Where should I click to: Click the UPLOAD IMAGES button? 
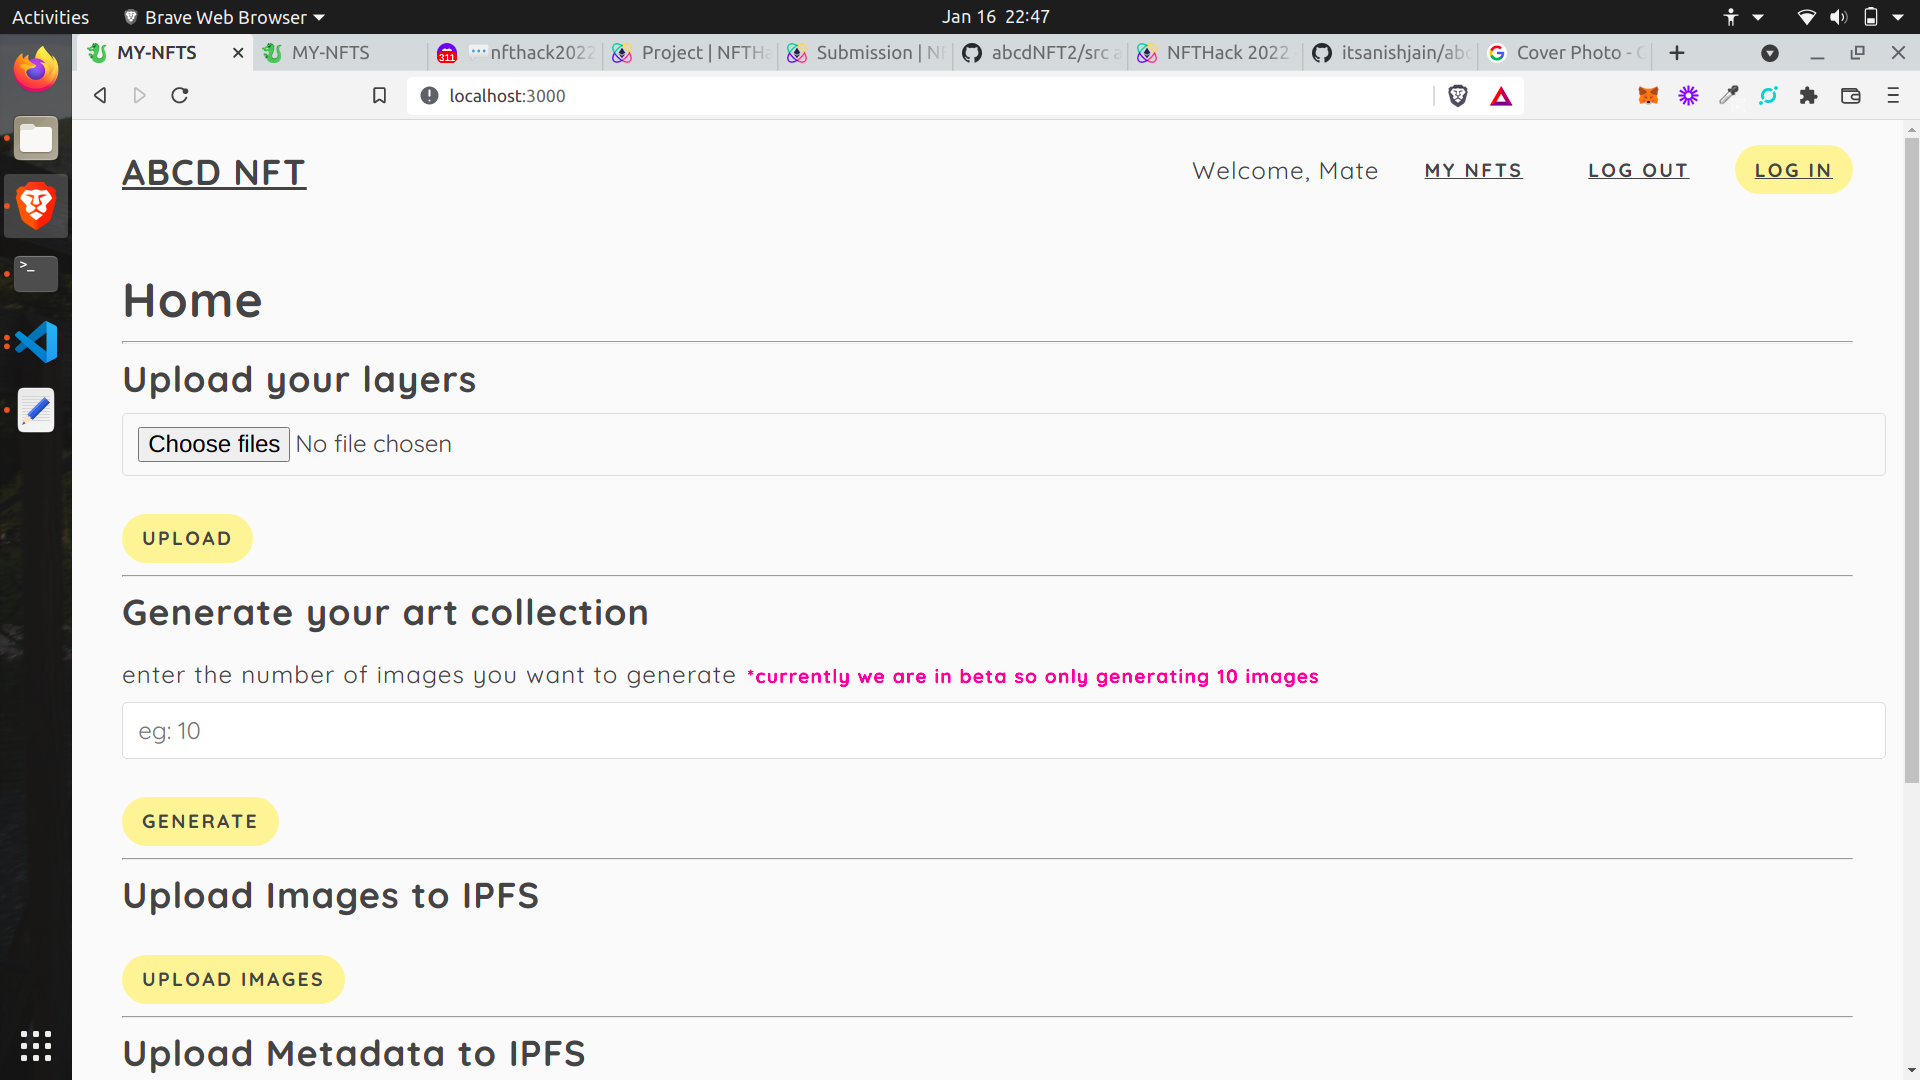pyautogui.click(x=233, y=980)
